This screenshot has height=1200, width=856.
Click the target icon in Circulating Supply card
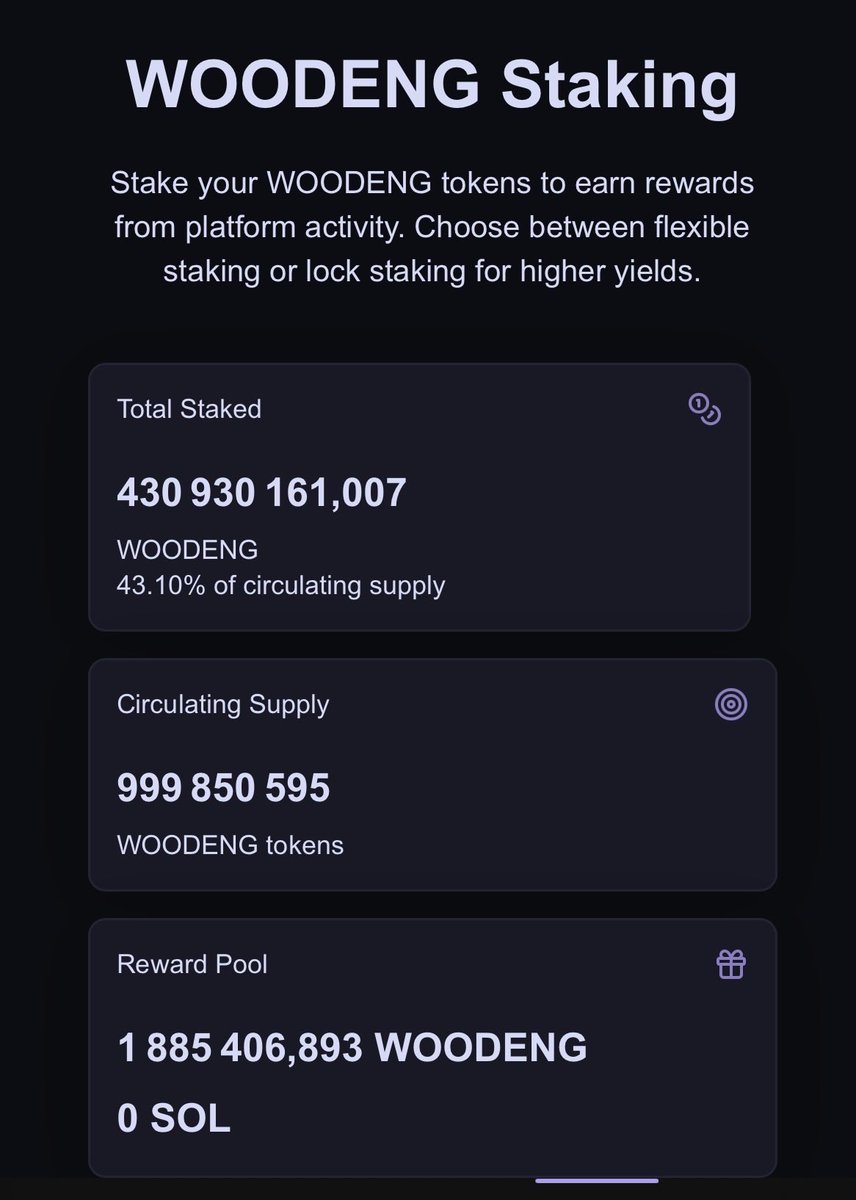tap(731, 705)
